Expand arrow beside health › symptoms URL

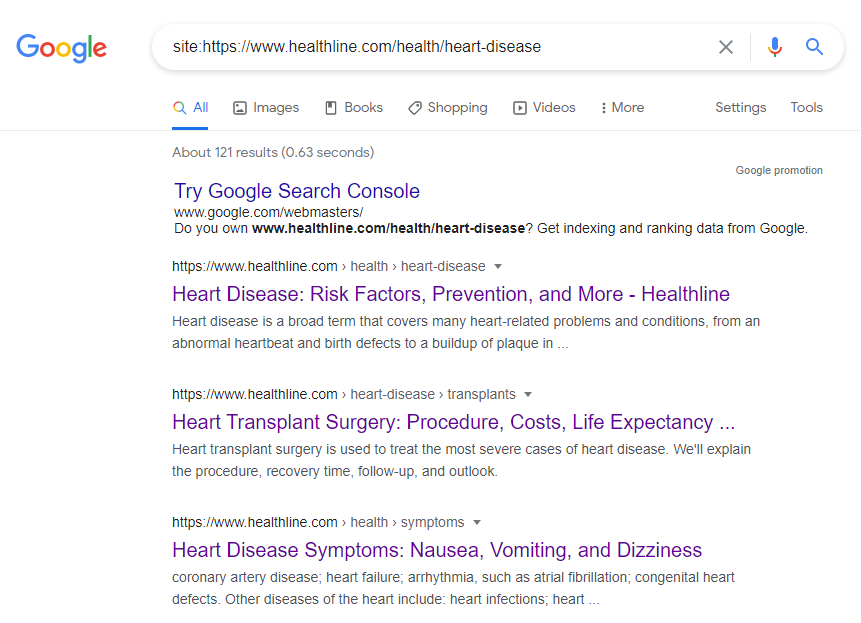pyautogui.click(x=477, y=523)
